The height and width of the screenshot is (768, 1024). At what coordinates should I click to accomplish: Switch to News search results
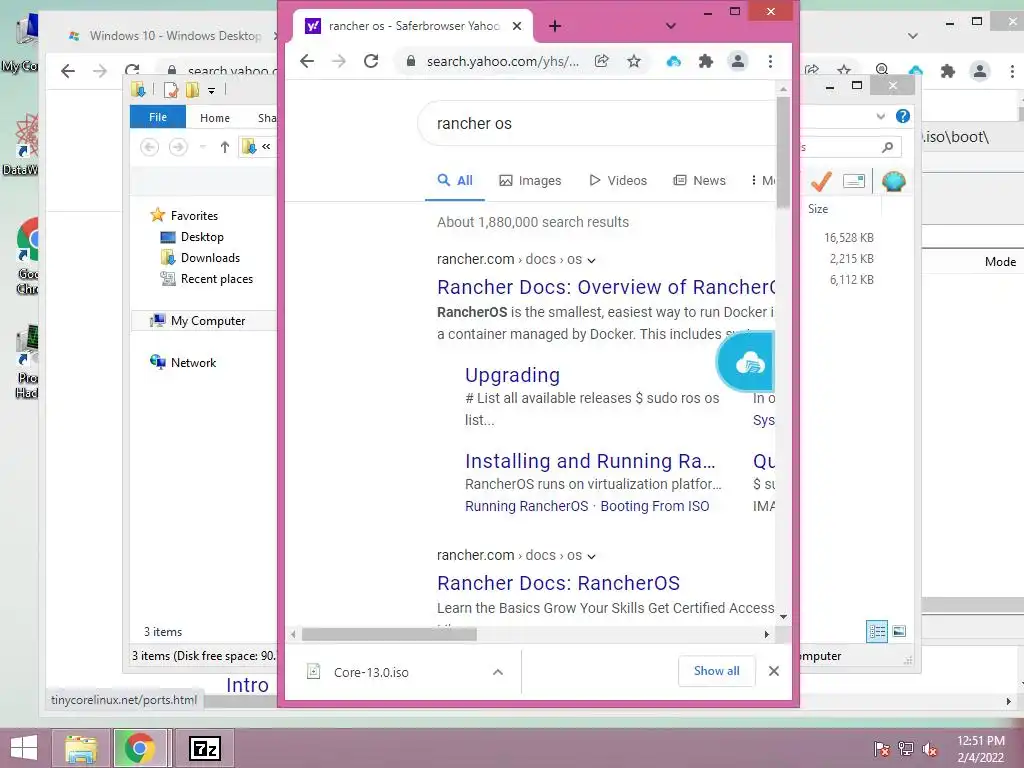click(699, 180)
